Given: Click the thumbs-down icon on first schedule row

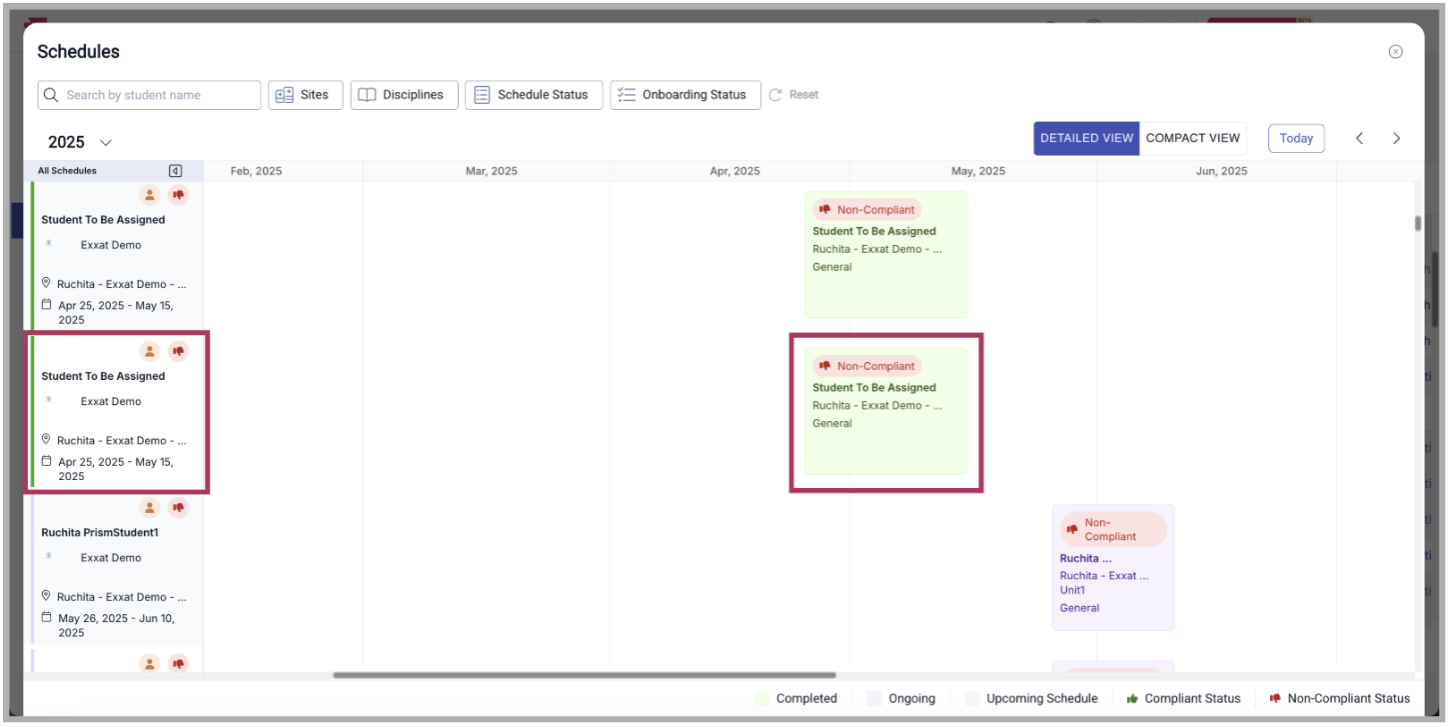Looking at the screenshot, I should tap(178, 195).
